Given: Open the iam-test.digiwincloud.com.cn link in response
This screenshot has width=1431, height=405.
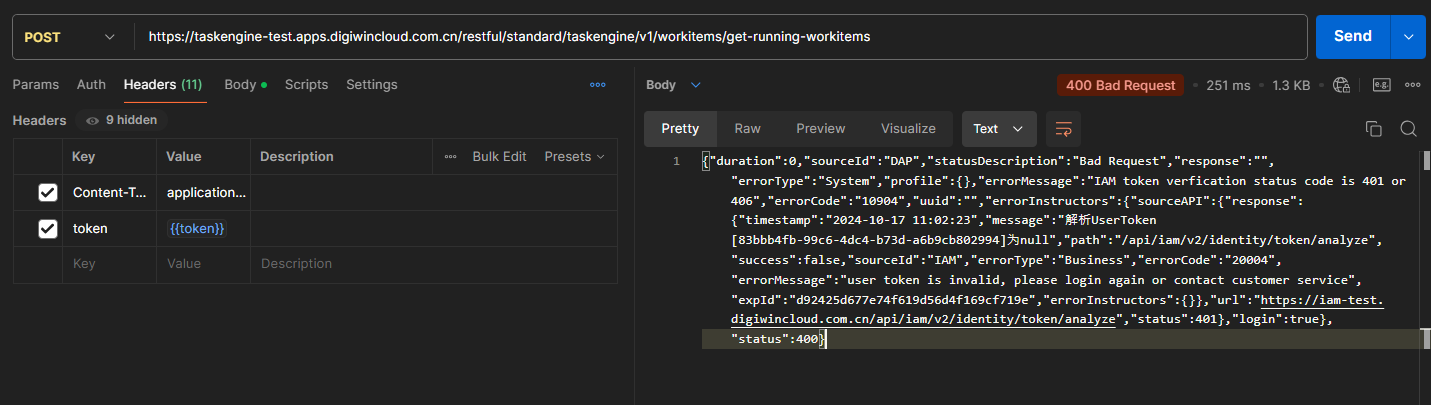Looking at the screenshot, I should [x=1057, y=309].
